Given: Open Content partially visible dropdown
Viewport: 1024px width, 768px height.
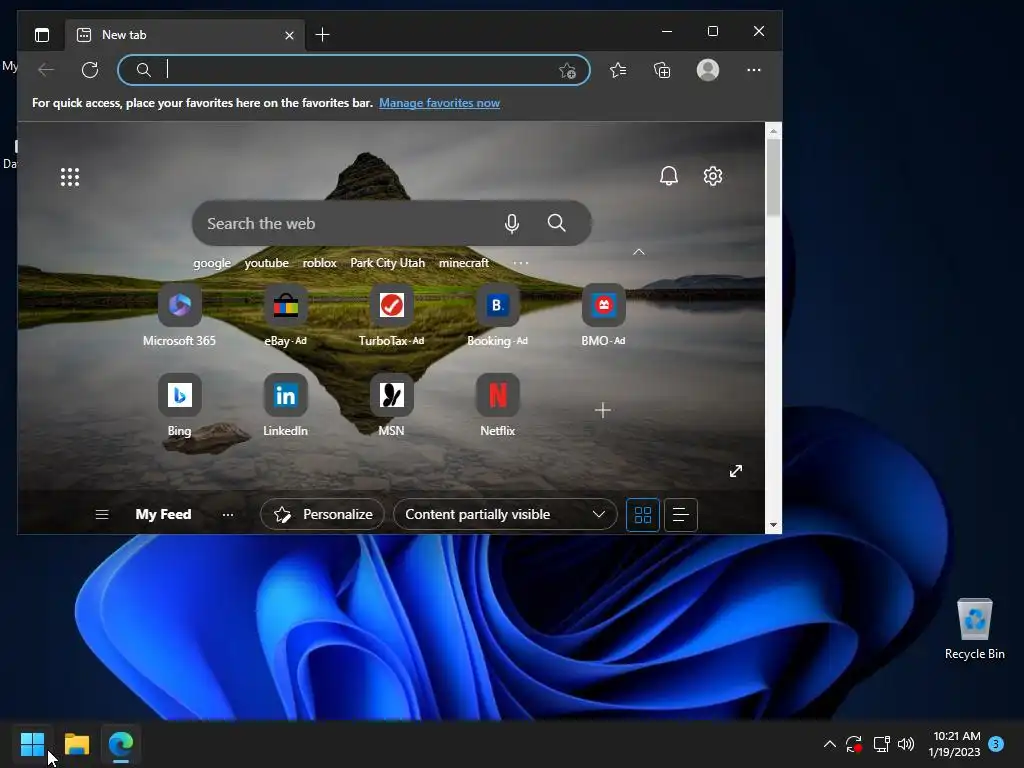Looking at the screenshot, I should [x=505, y=515].
